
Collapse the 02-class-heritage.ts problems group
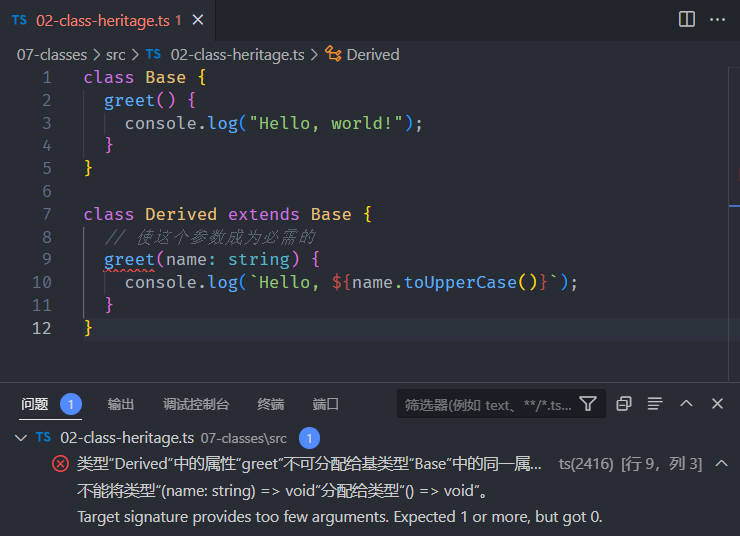click(21, 438)
